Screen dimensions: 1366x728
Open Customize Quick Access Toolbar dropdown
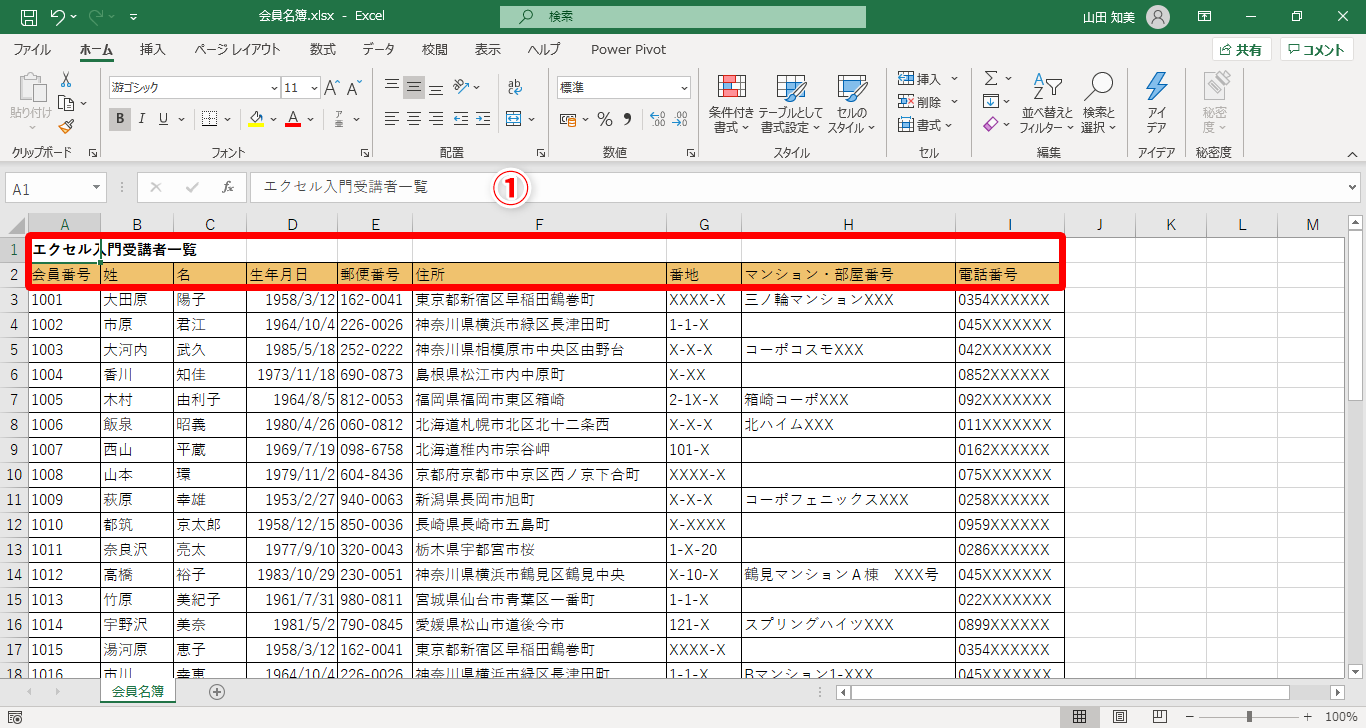pyautogui.click(x=134, y=17)
